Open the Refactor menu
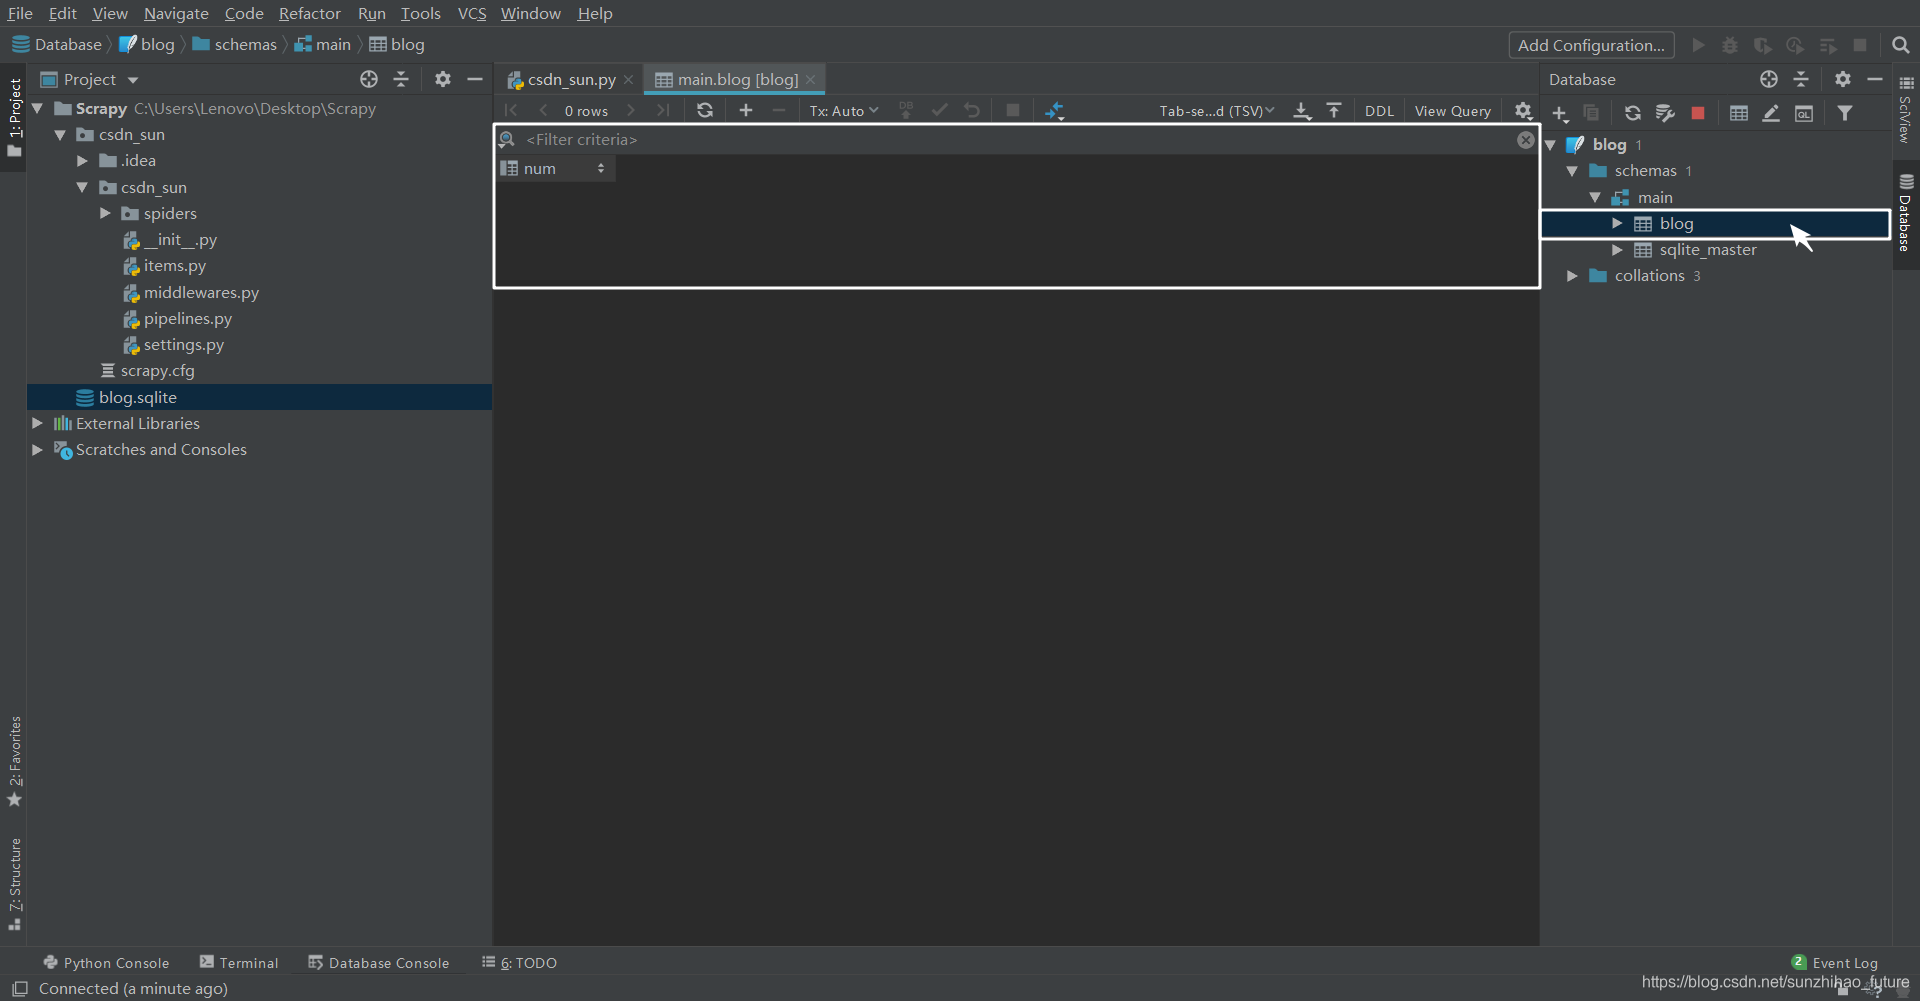 pyautogui.click(x=310, y=13)
